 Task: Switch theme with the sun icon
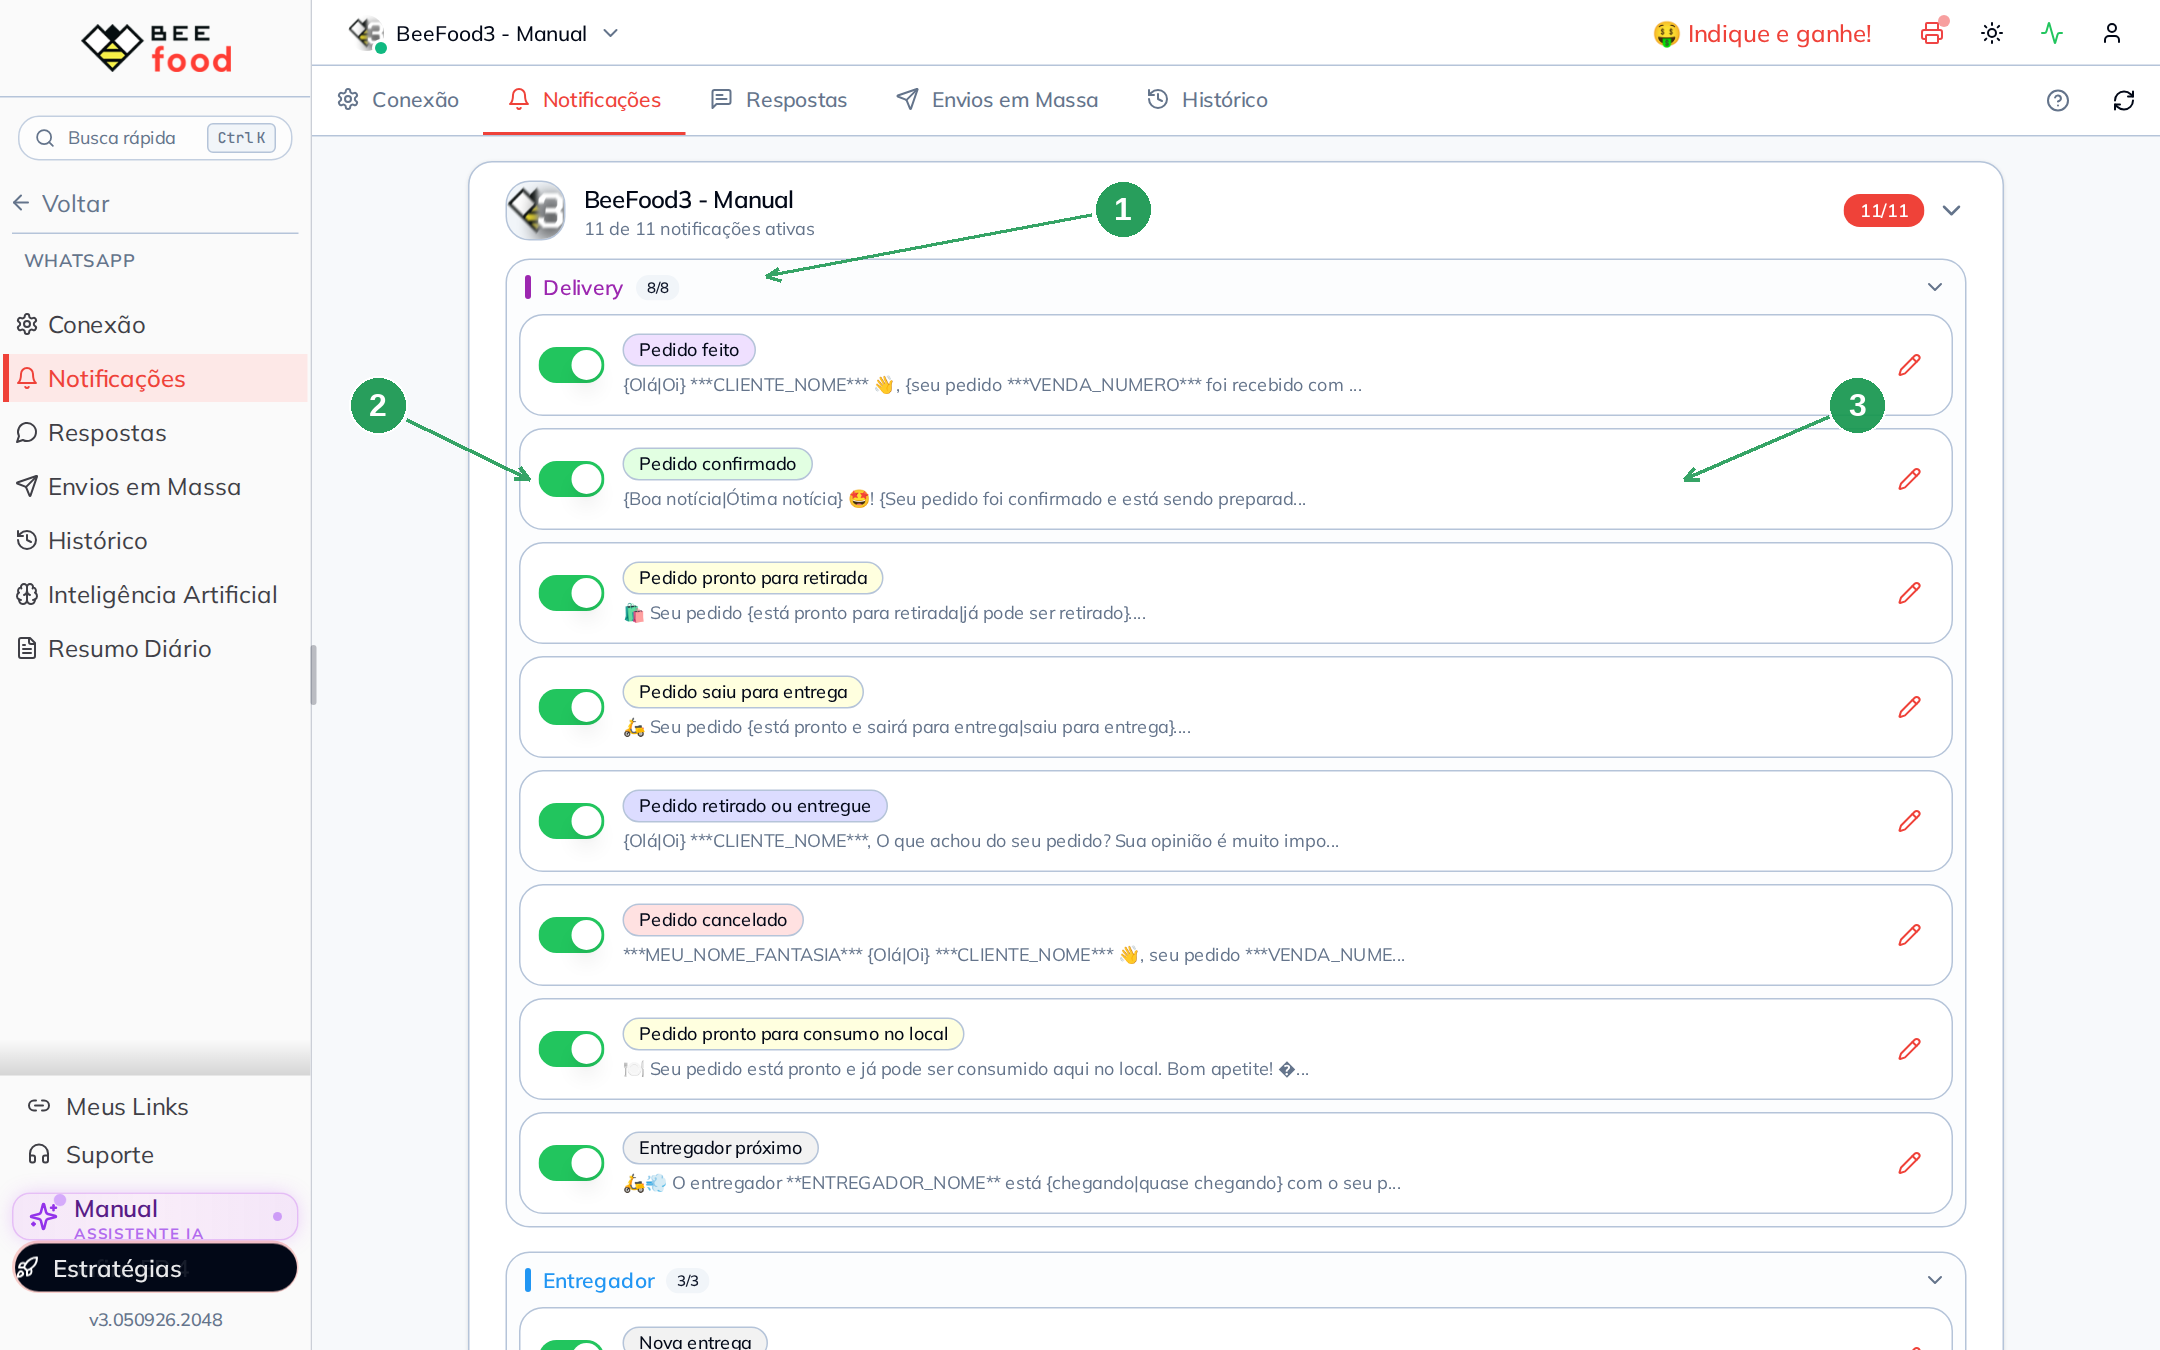(1992, 33)
